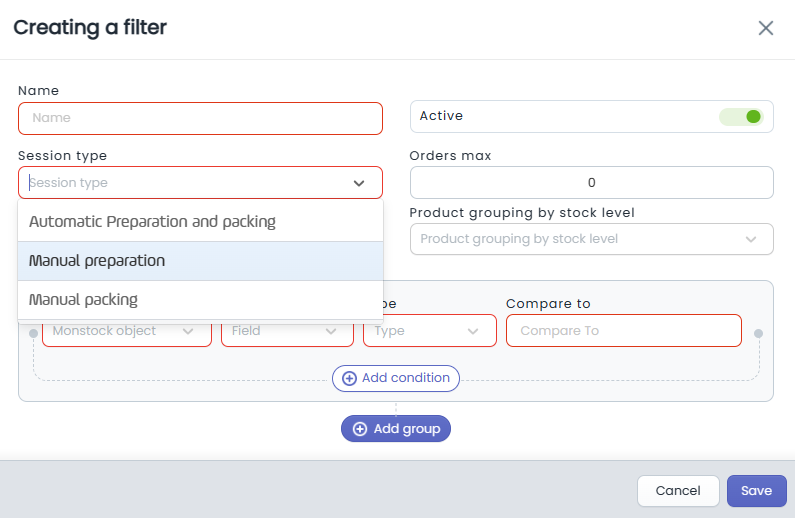Click the plus icon on Add group
The width and height of the screenshot is (795, 518).
[x=359, y=429]
